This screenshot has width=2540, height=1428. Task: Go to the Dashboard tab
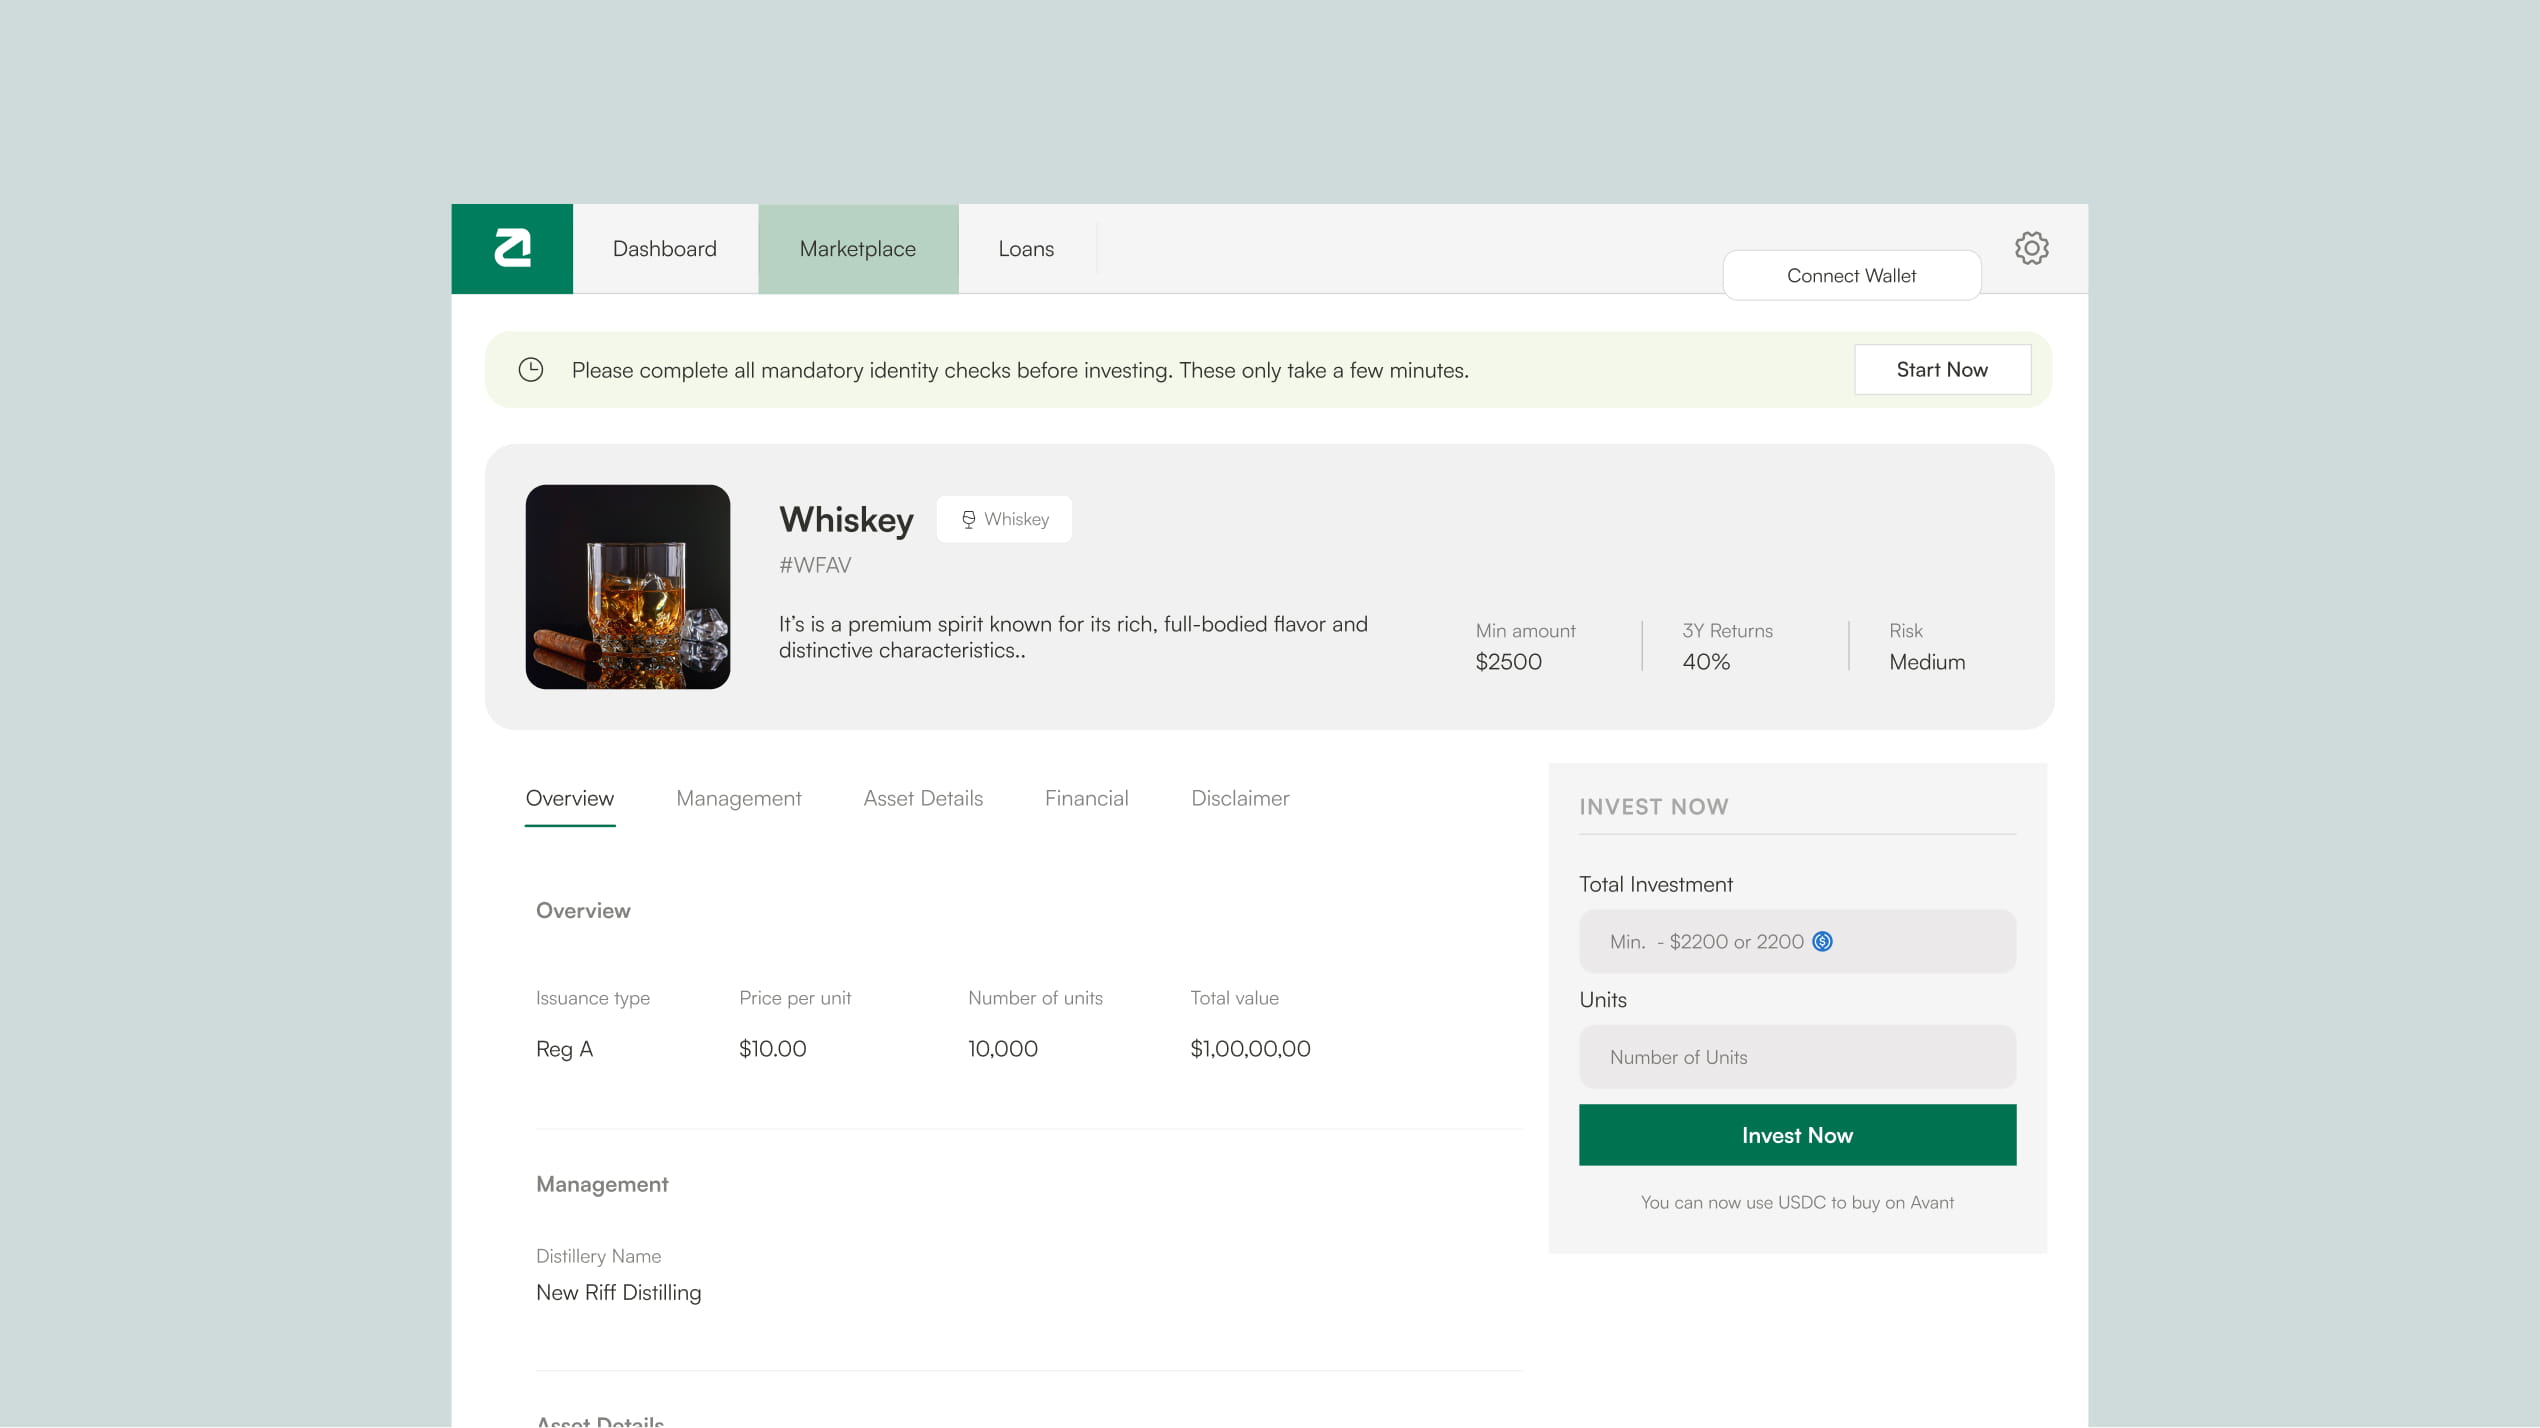(x=664, y=249)
